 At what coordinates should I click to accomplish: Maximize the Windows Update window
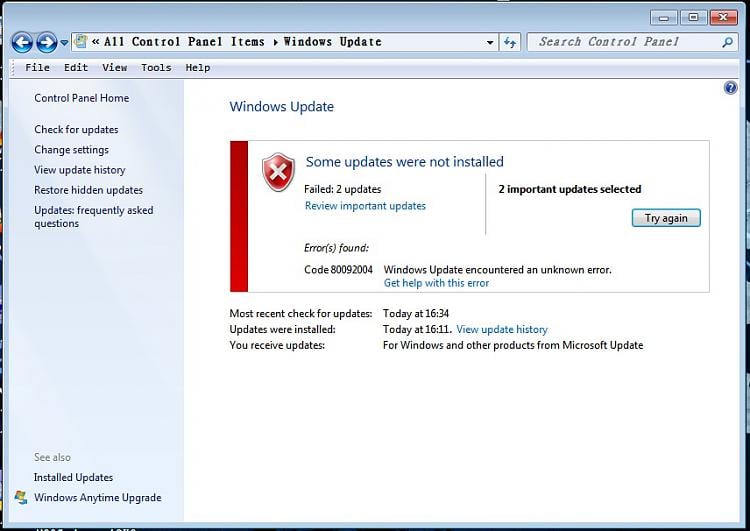[693, 18]
